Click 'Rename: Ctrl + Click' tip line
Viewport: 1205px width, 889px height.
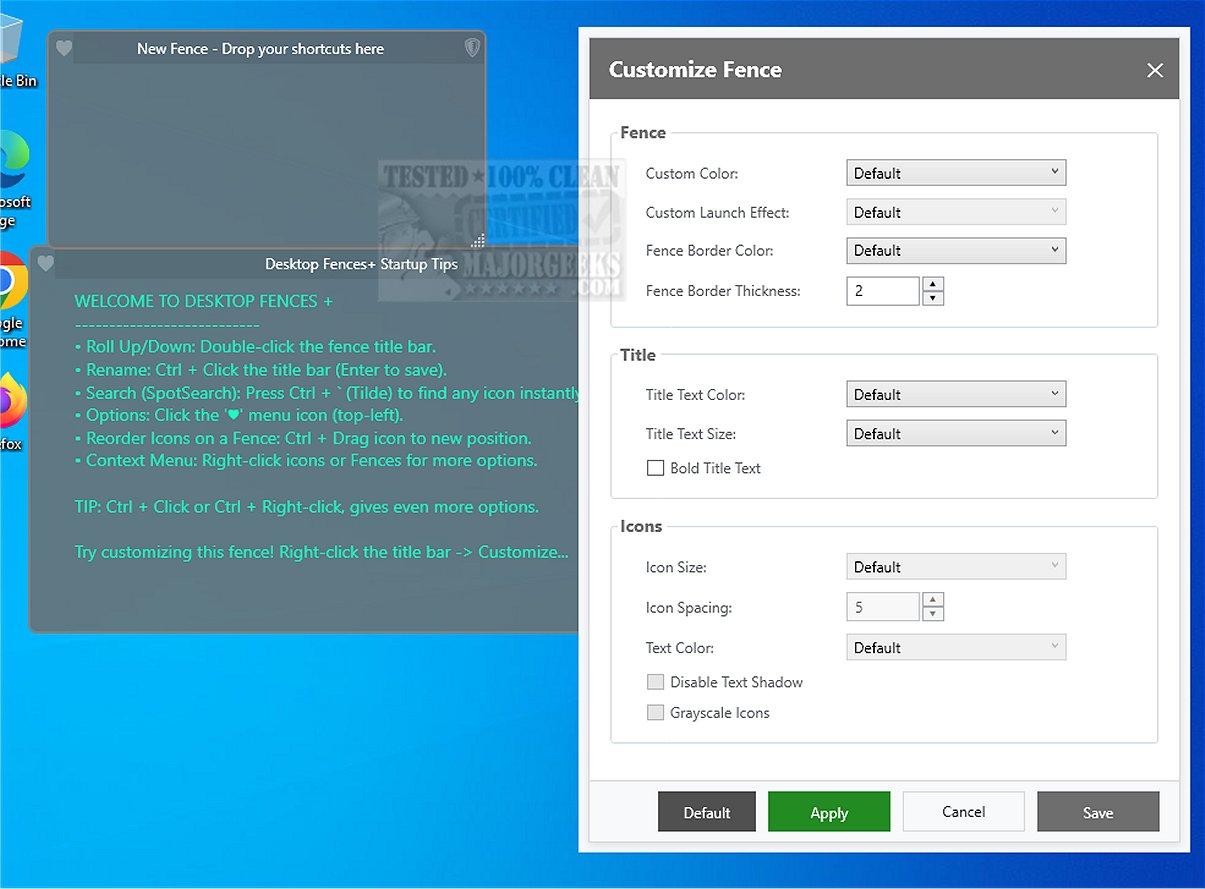(x=261, y=370)
